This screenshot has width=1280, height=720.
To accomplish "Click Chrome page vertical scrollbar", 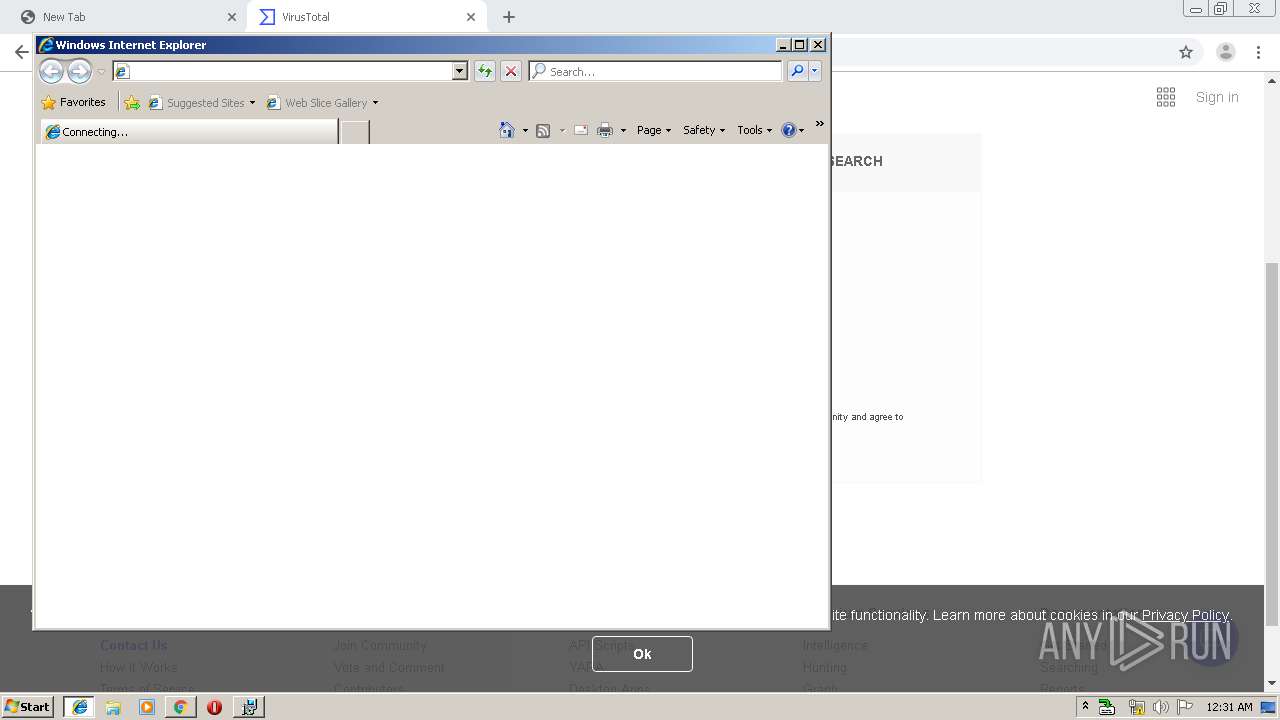I will pos(1272,444).
